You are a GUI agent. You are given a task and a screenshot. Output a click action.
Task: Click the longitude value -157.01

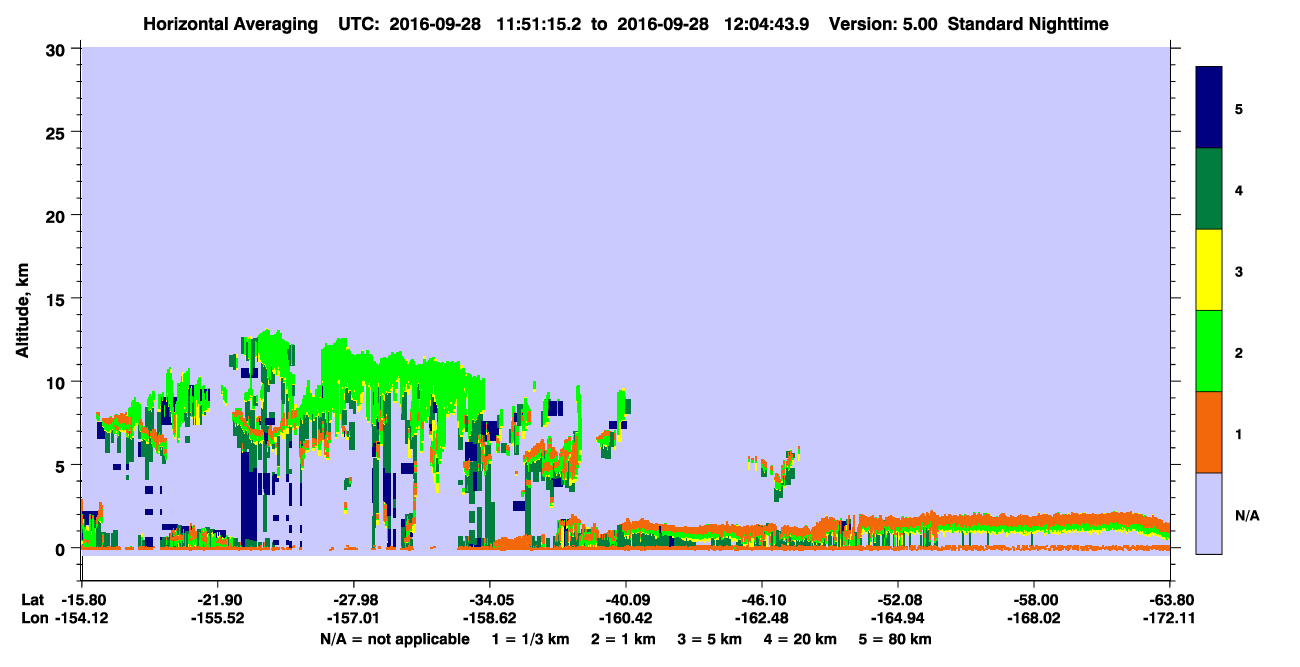[353, 619]
